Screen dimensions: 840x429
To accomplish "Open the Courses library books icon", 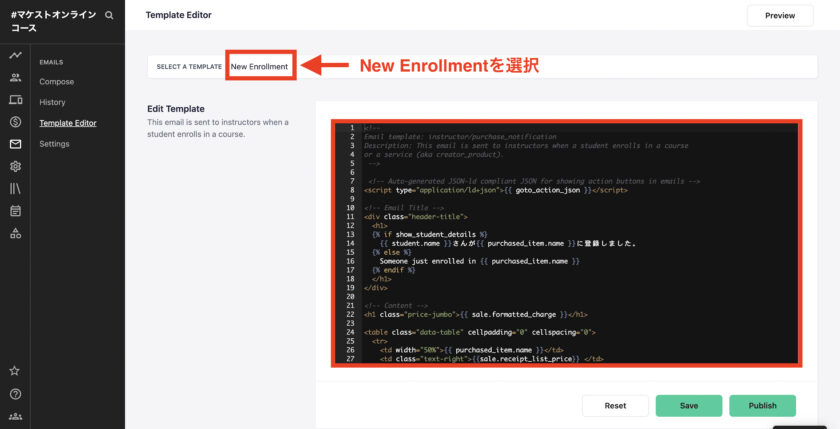I will pyautogui.click(x=16, y=189).
